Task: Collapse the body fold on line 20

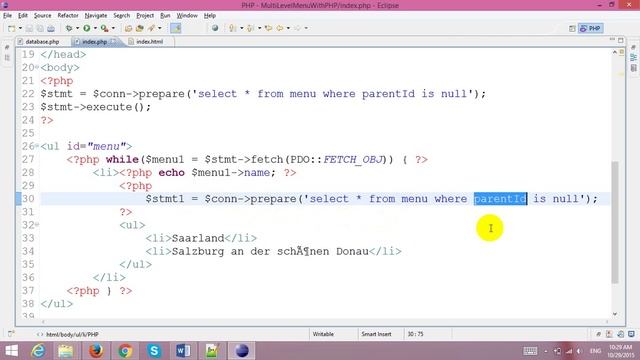Action: coord(37,67)
